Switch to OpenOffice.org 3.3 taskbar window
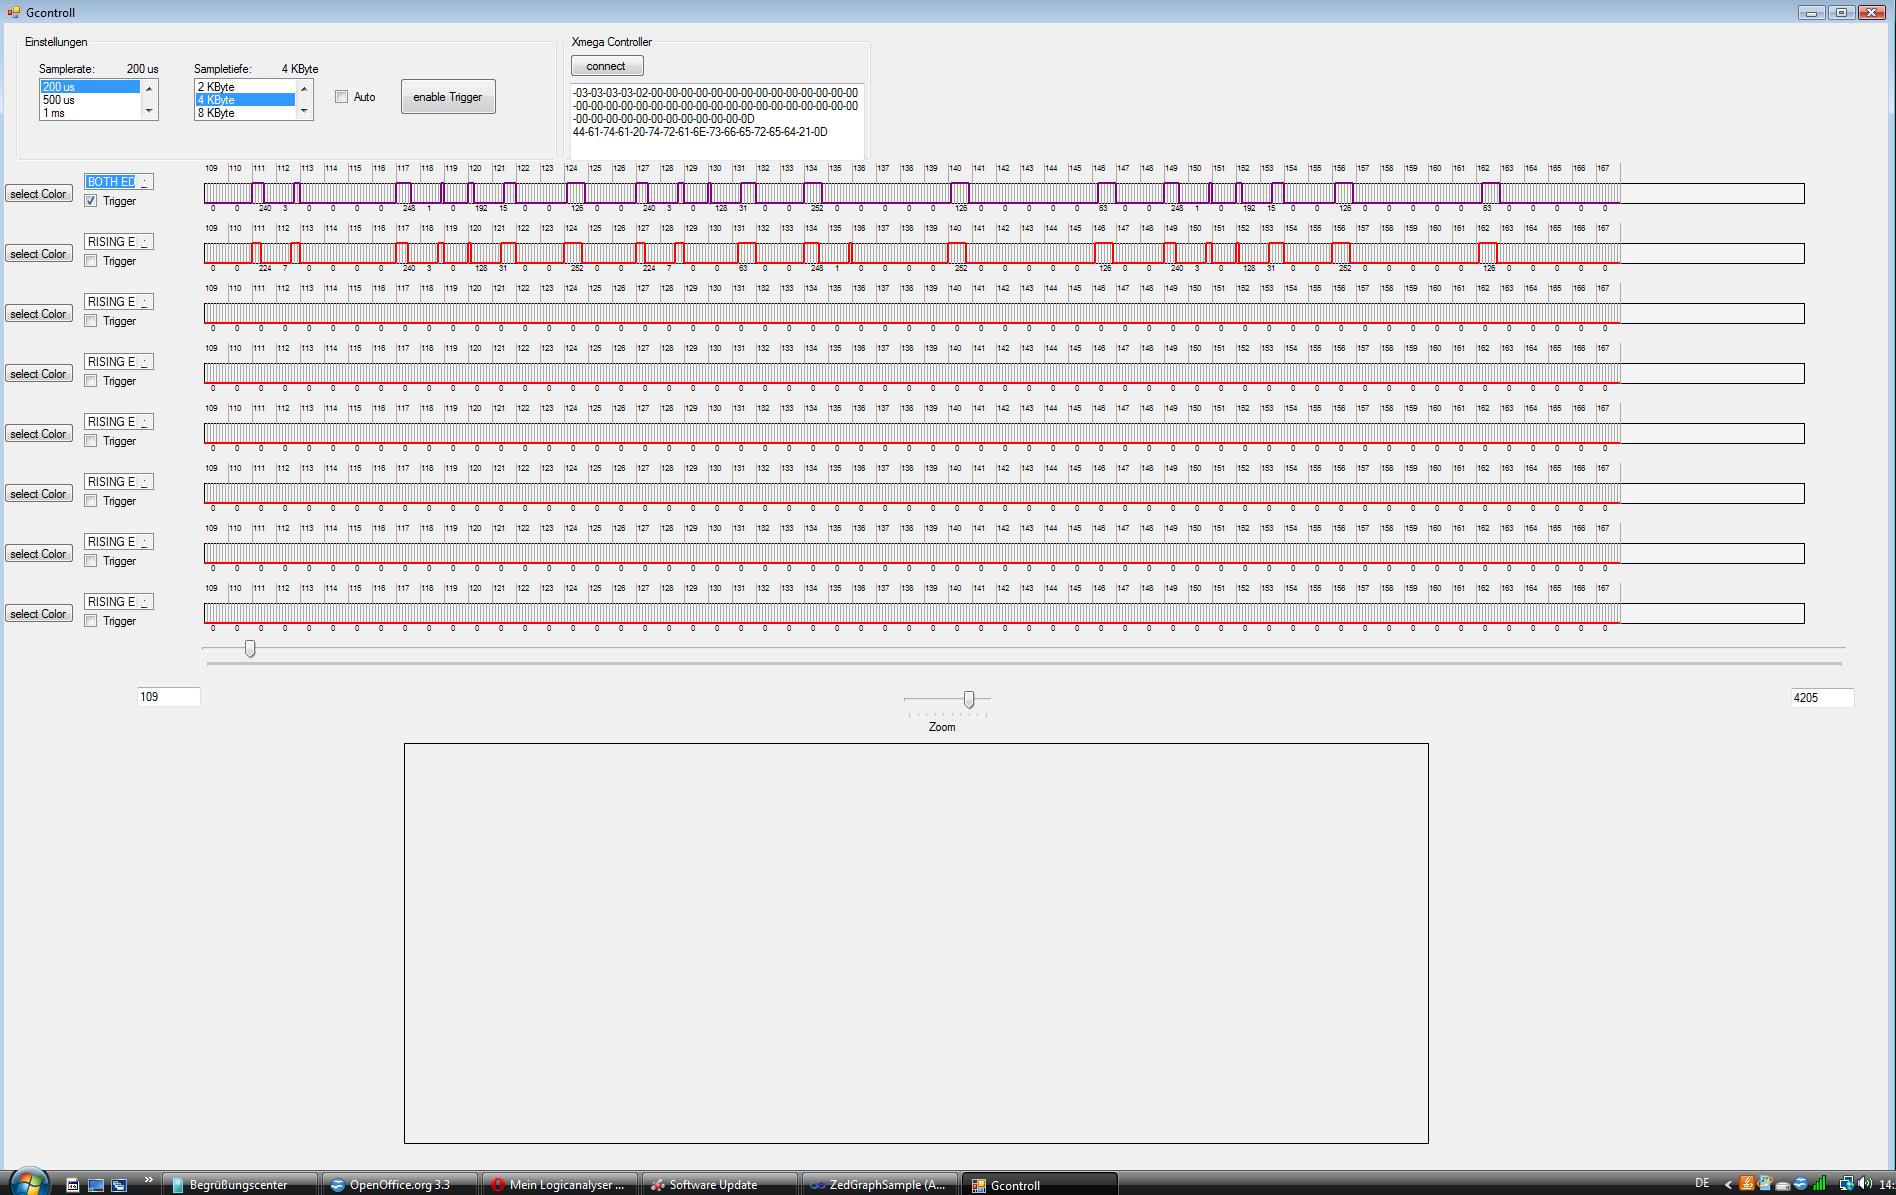Viewport: 1896px width, 1195px height. tap(400, 1184)
